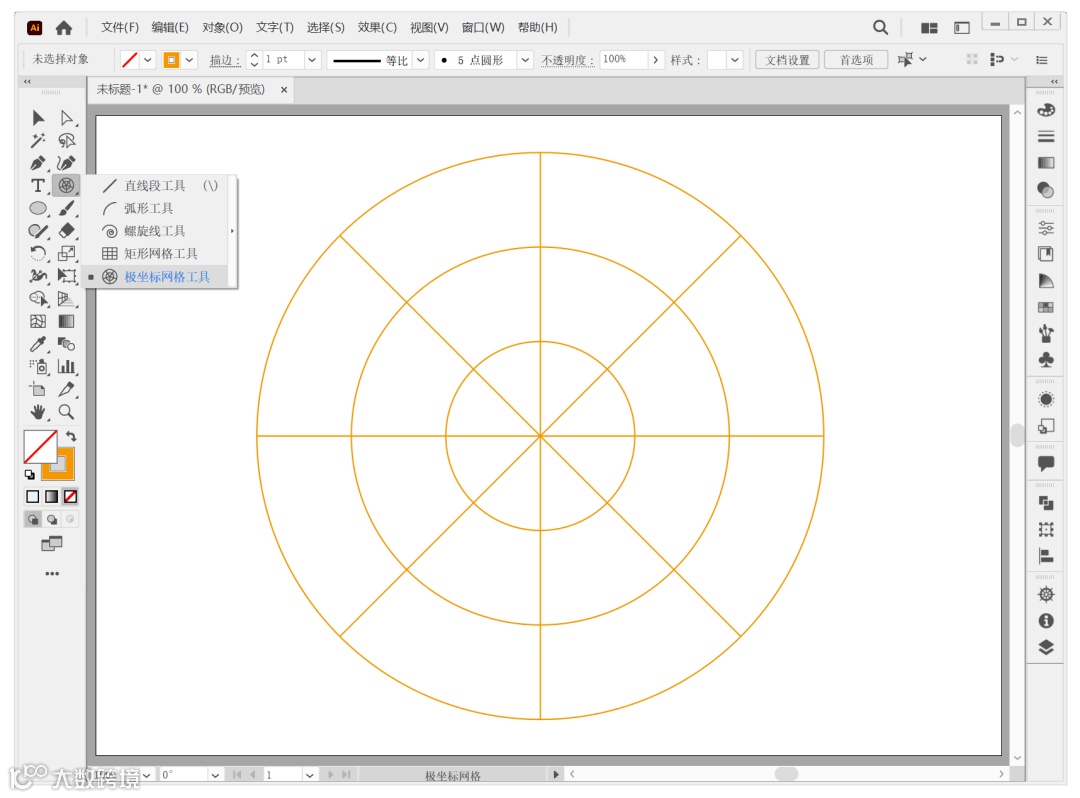The width and height of the screenshot is (1080, 798).
Task: Open the 样式 style dropdown
Action: point(735,60)
